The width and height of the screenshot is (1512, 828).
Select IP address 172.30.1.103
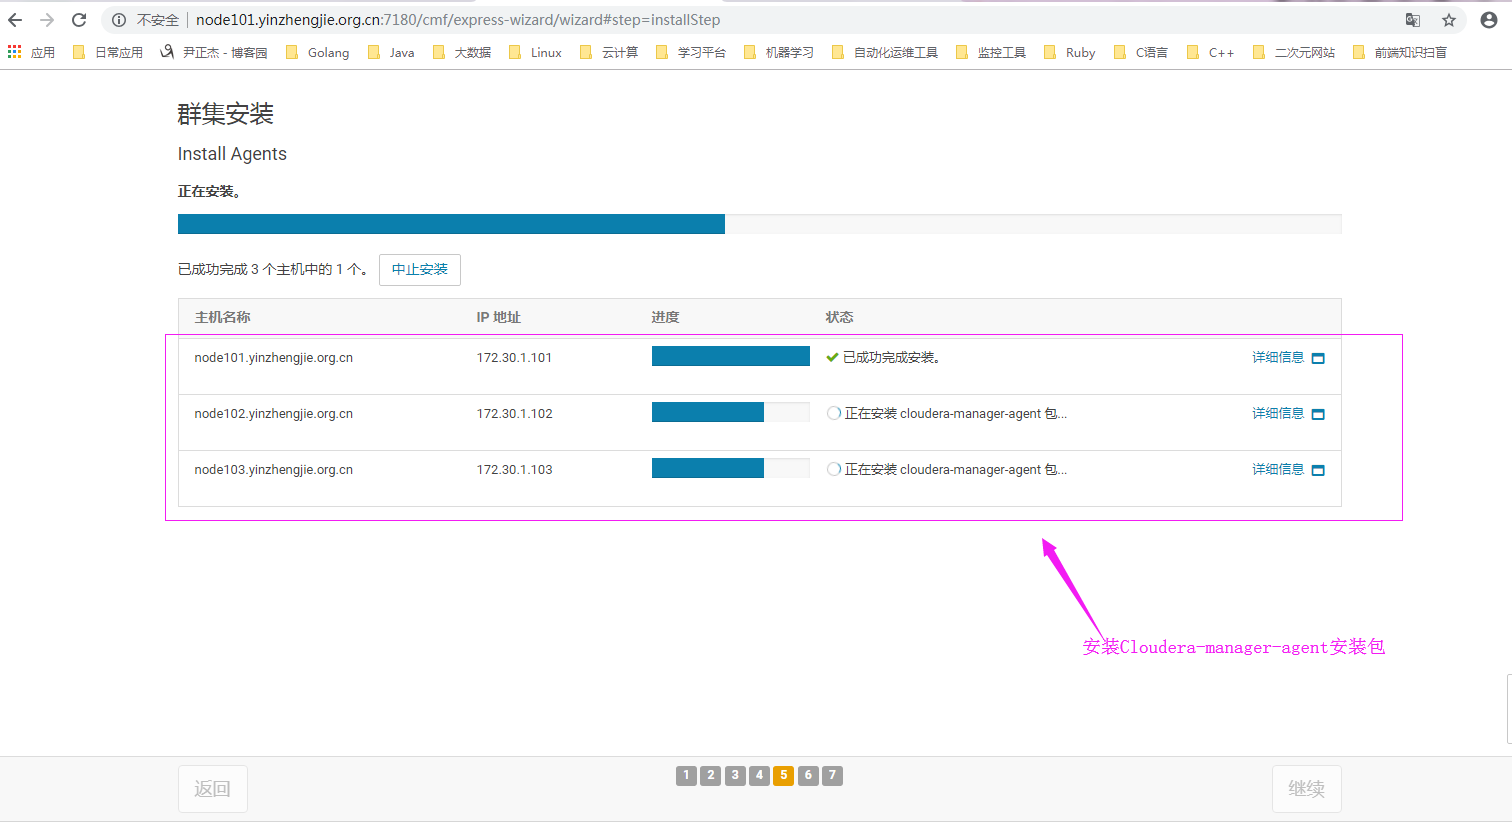tap(514, 469)
